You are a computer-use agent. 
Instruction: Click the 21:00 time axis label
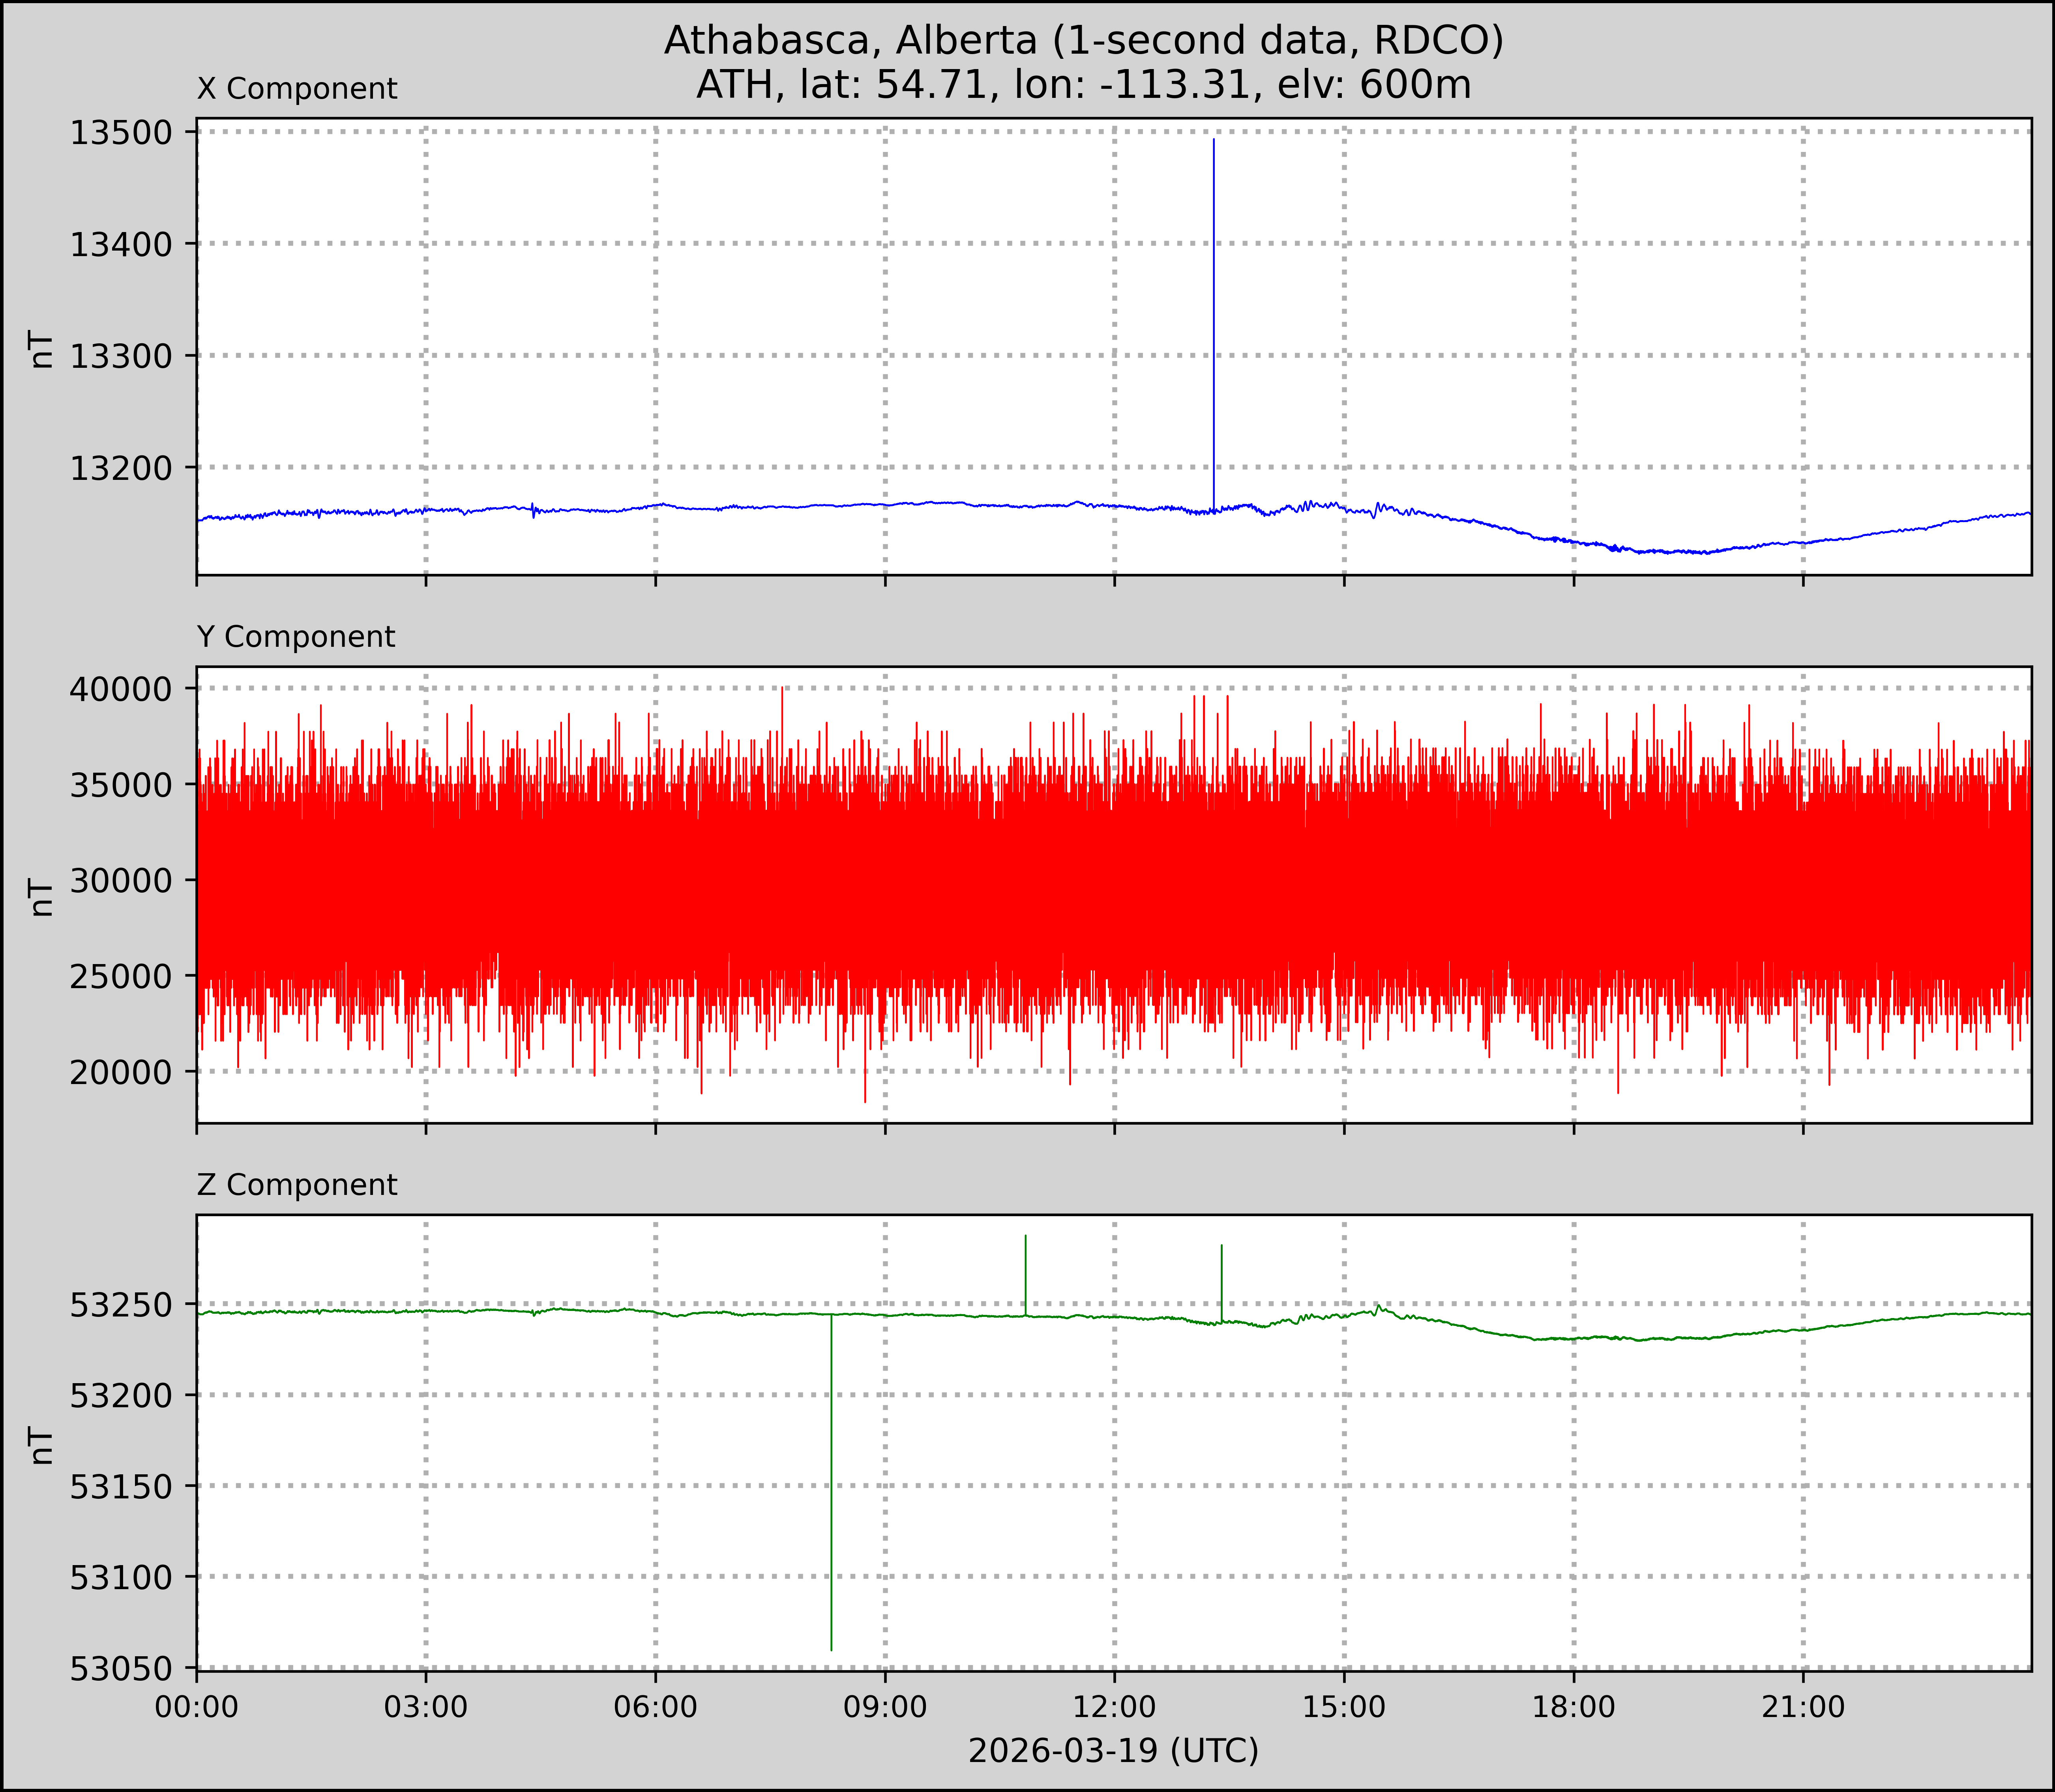pyautogui.click(x=1802, y=1707)
